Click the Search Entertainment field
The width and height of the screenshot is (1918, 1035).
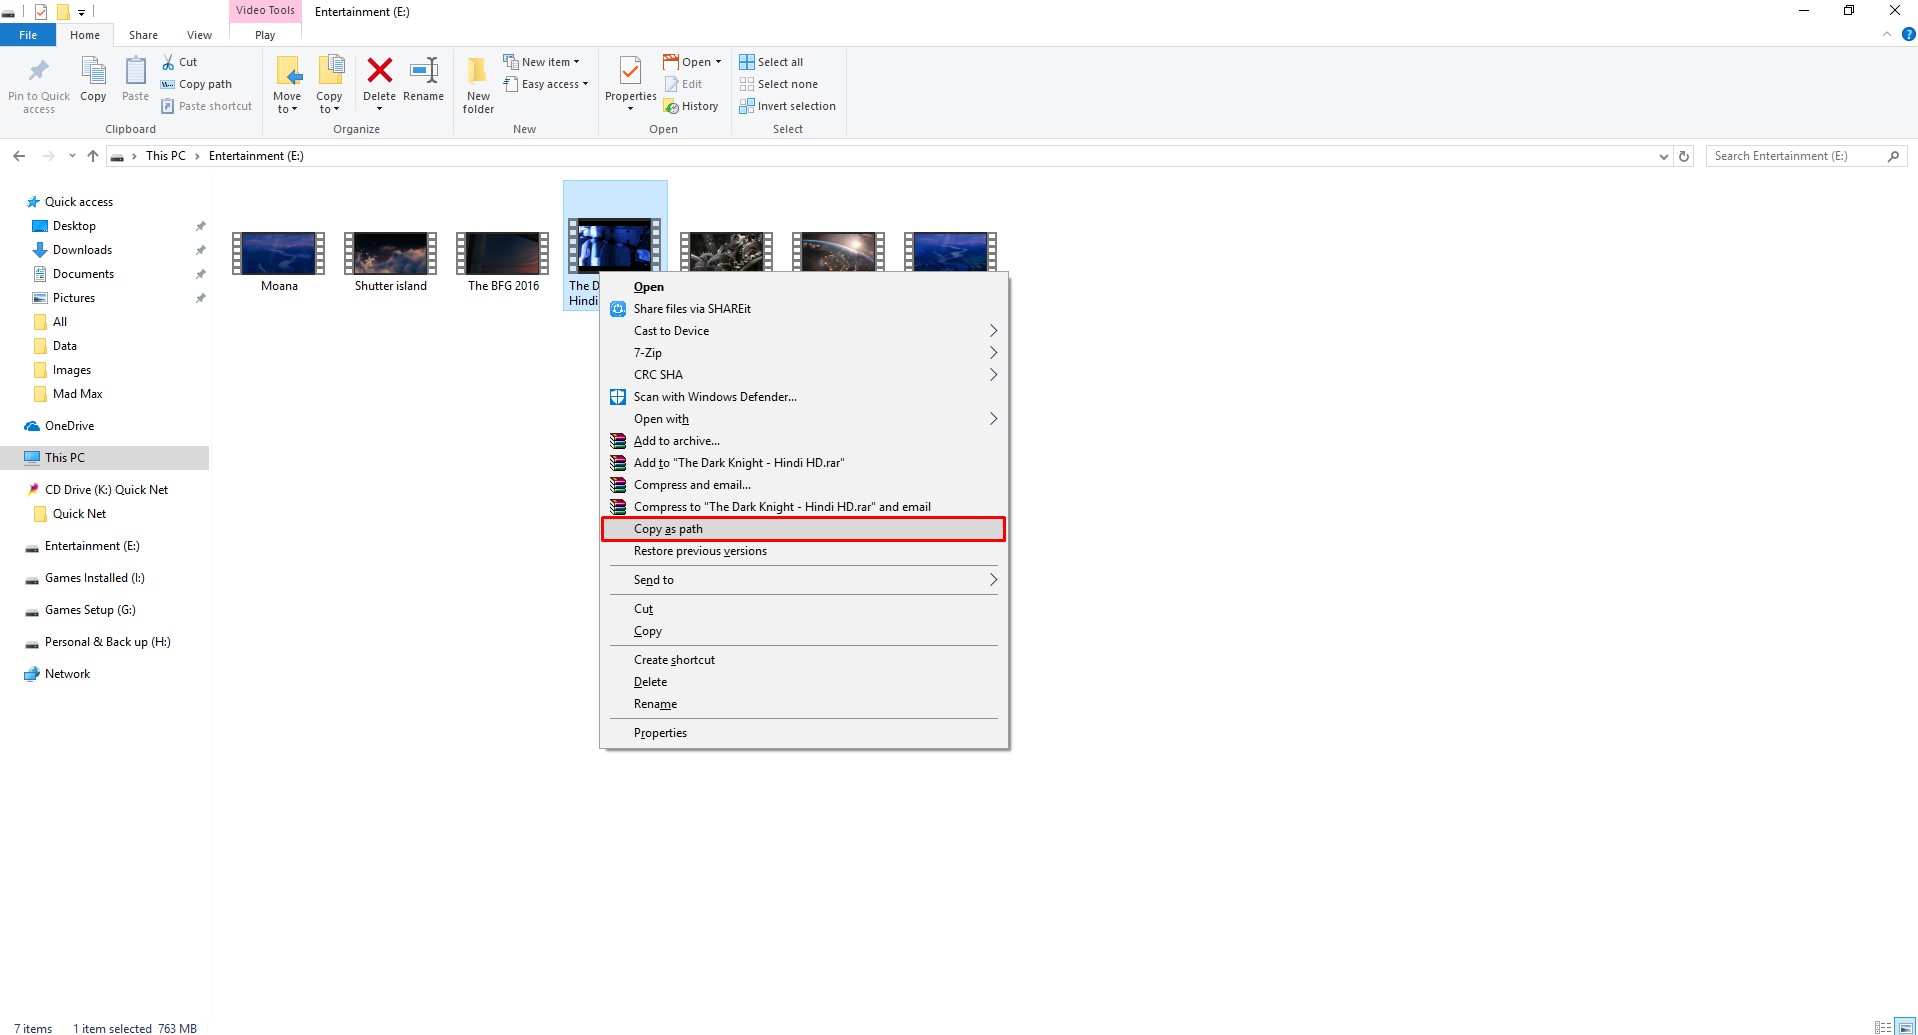[1795, 156]
